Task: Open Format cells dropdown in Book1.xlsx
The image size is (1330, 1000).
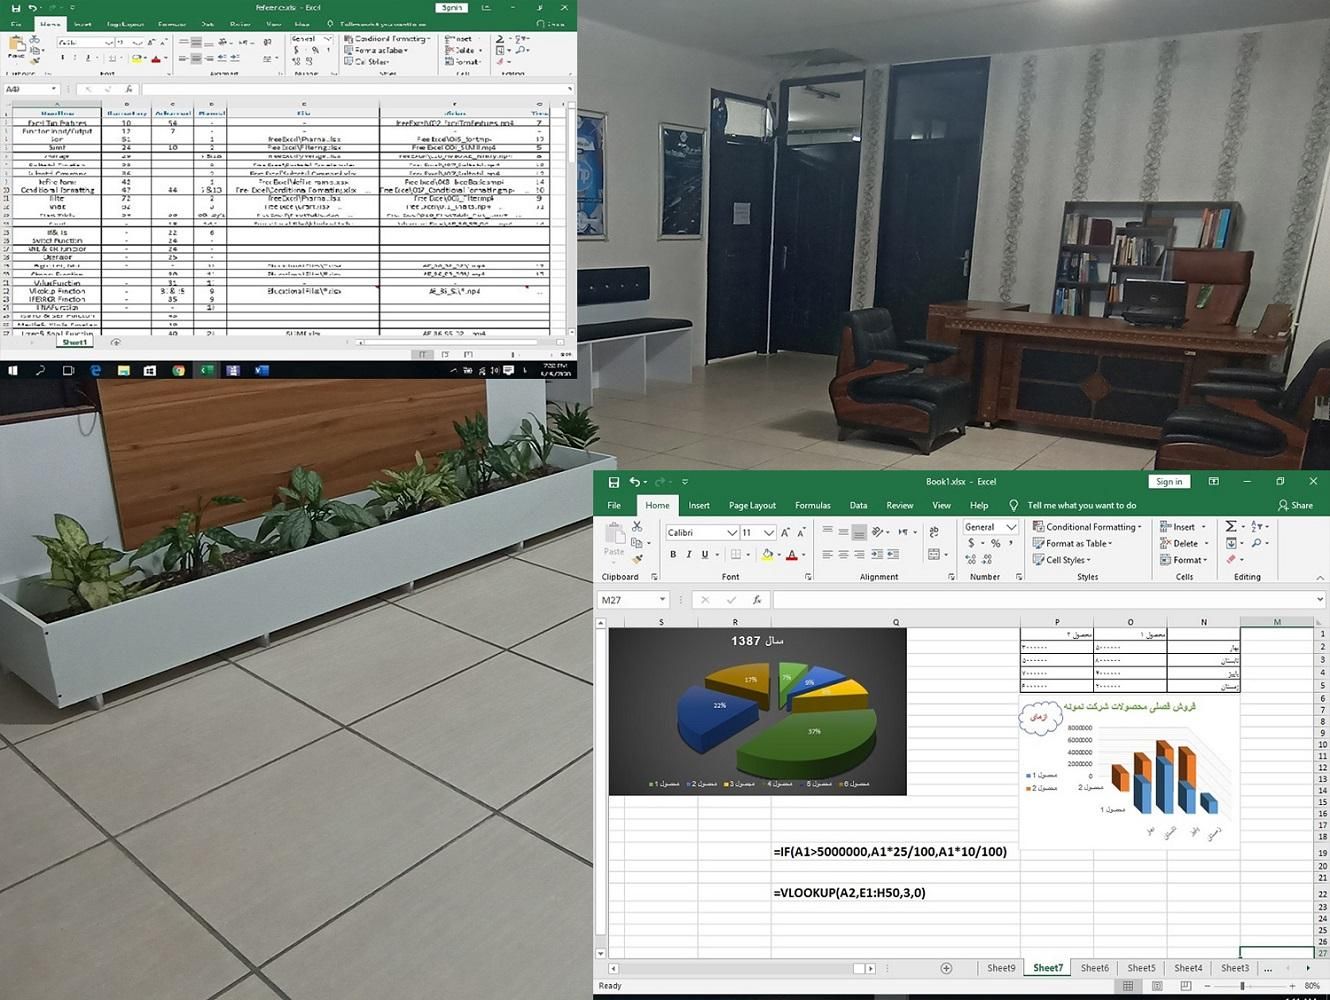Action: (x=1184, y=560)
